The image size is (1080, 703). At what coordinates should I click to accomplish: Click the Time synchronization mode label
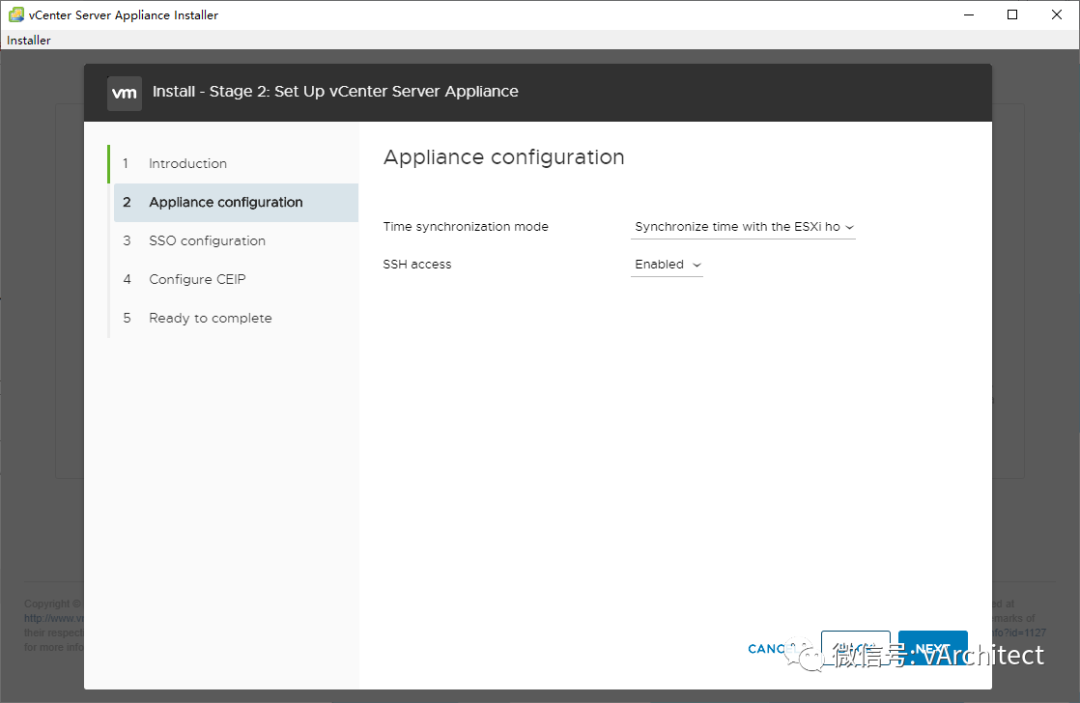(465, 227)
